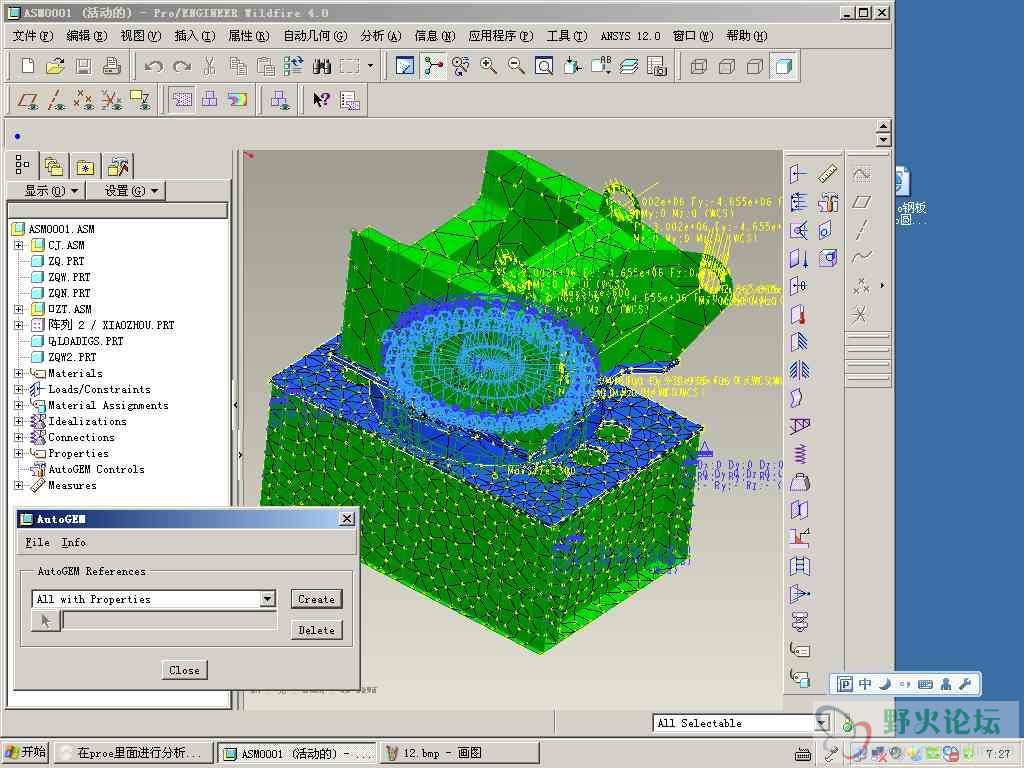
Task: Expand the DZT.ASM tree node
Action: (19, 309)
